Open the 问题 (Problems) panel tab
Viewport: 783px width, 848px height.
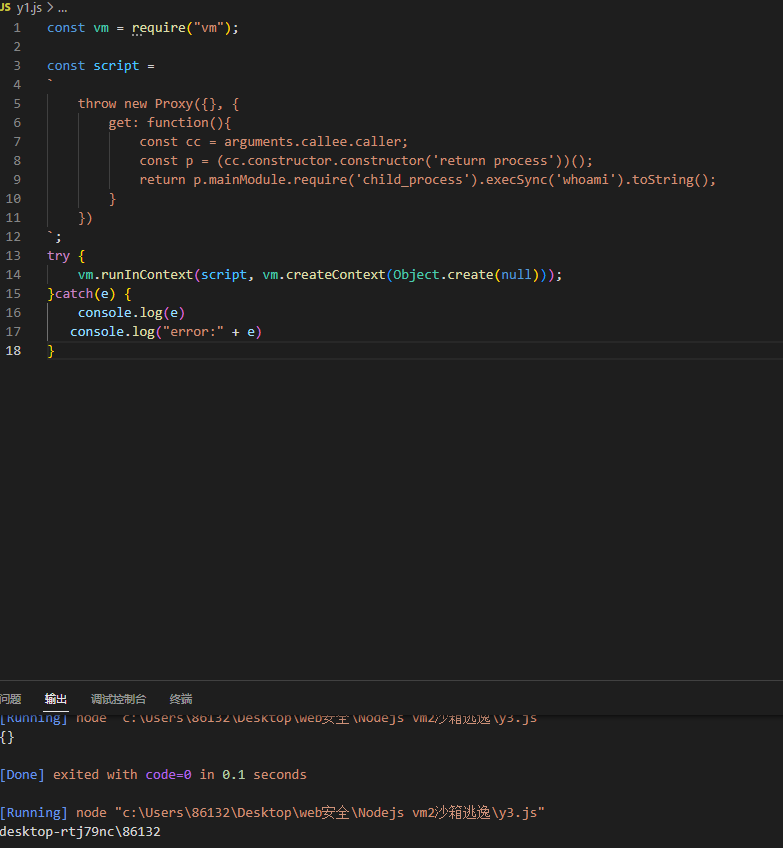coord(10,699)
